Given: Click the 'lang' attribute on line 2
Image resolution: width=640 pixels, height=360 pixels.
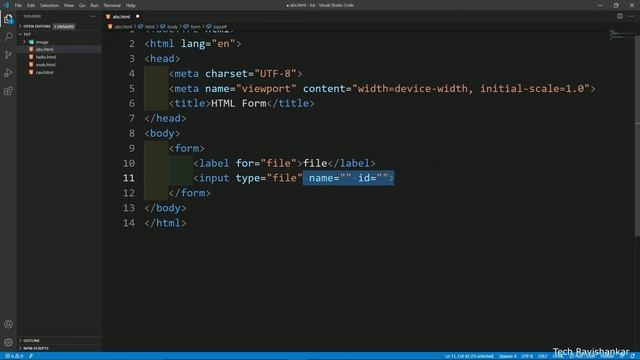Looking at the screenshot, I should 193,44.
